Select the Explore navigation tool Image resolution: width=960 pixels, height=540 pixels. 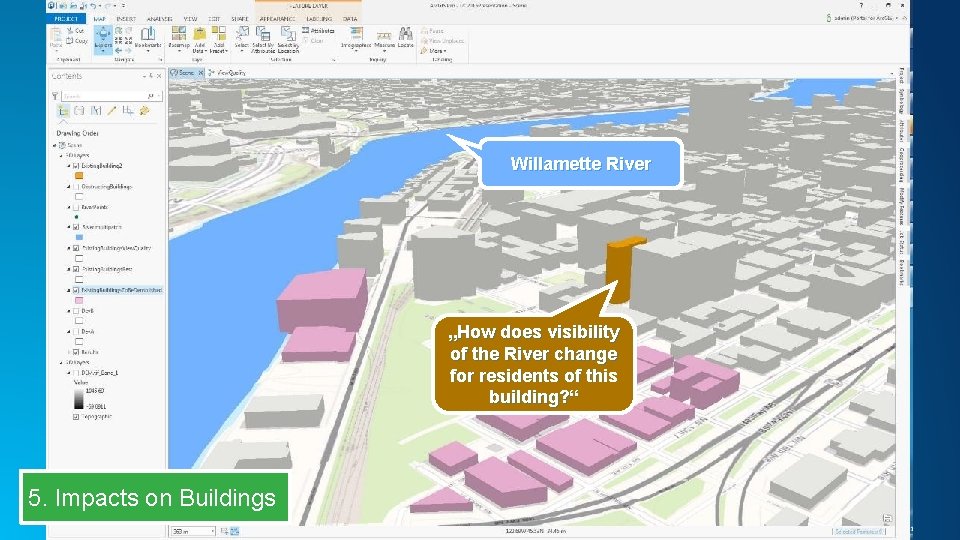pyautogui.click(x=103, y=39)
